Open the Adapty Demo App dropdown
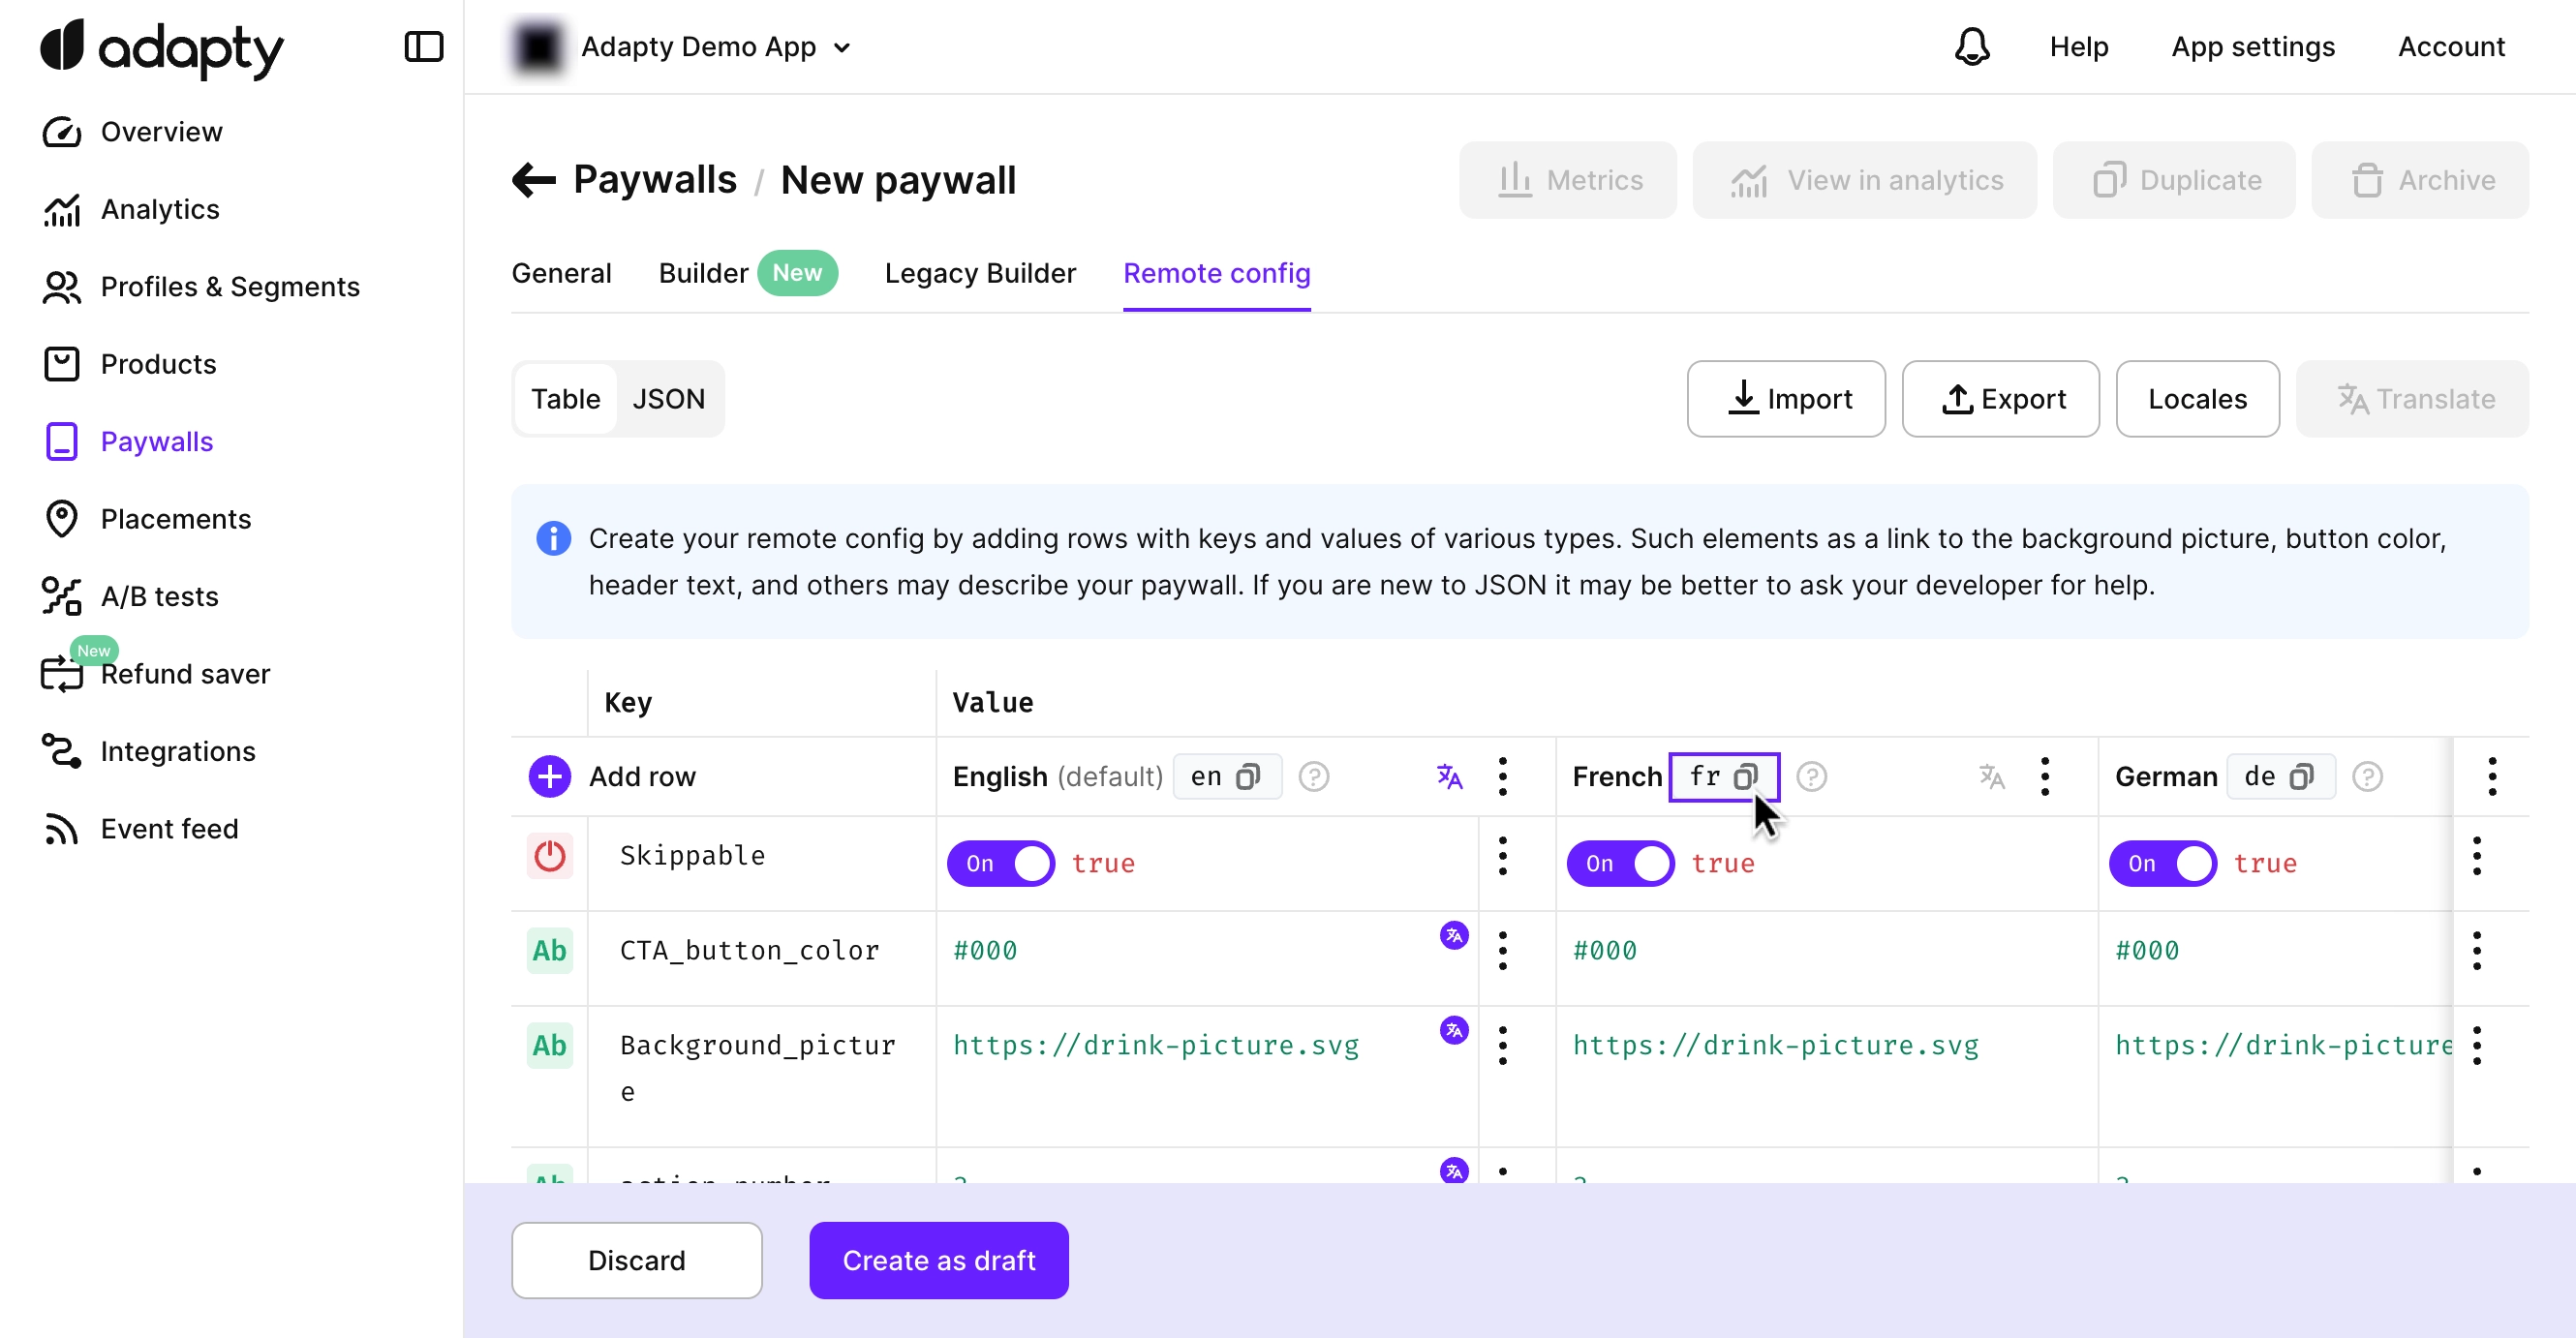This screenshot has height=1338, width=2576. coord(715,47)
